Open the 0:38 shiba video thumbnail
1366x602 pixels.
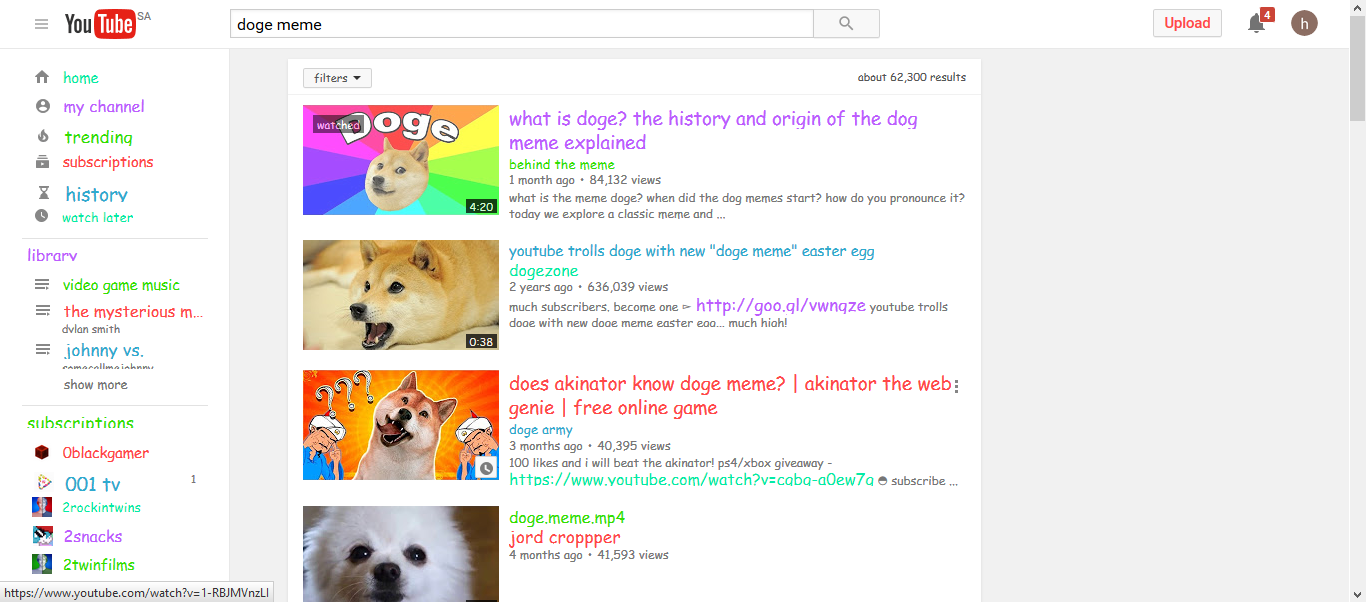click(x=401, y=295)
